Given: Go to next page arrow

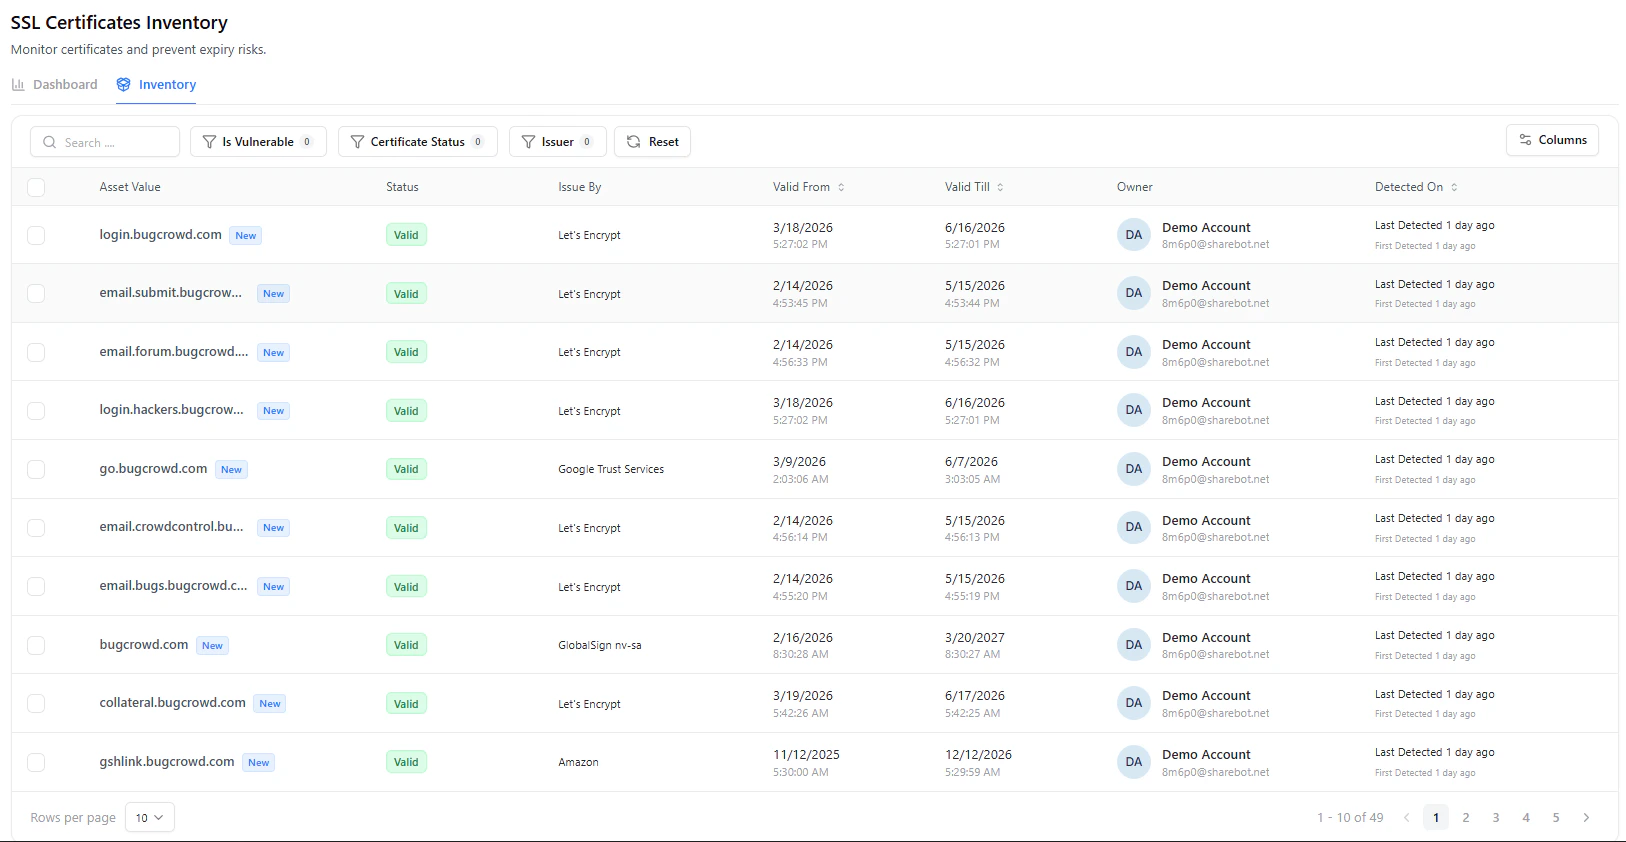Looking at the screenshot, I should tap(1586, 818).
